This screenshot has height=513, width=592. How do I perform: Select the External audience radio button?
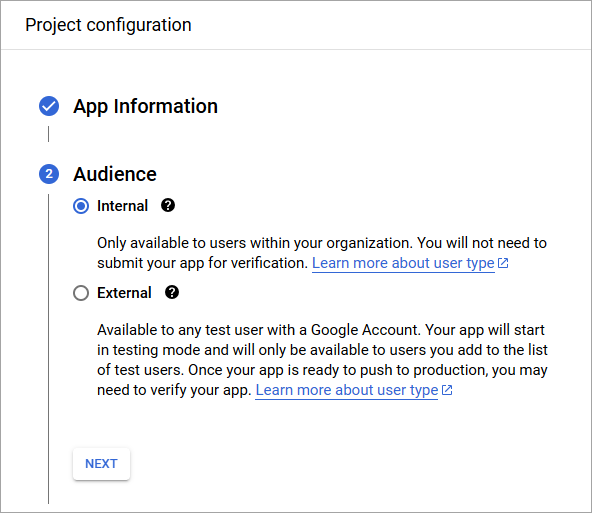coord(81,293)
